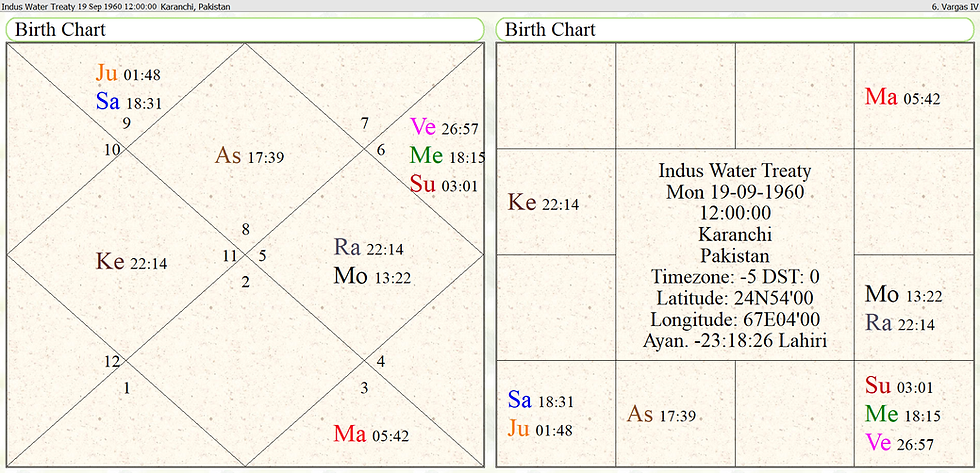Image resolution: width=980 pixels, height=473 pixels.
Task: Click house number 7 in the diamond chart
Action: pyautogui.click(x=364, y=124)
